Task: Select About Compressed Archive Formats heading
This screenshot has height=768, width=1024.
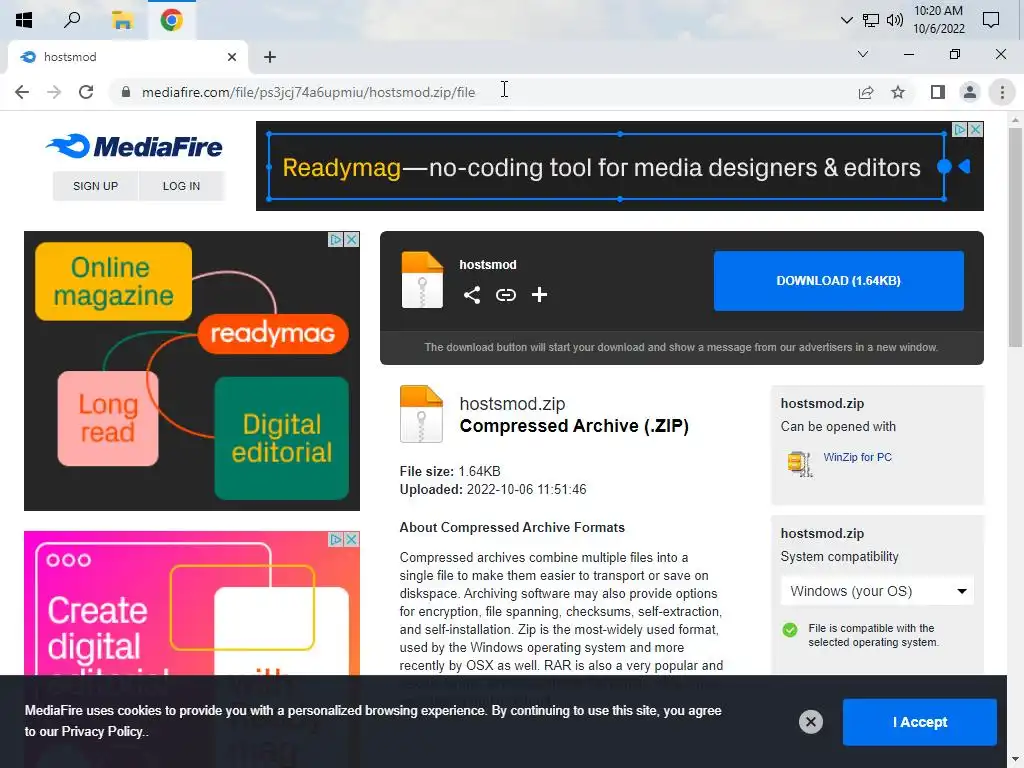Action: [512, 527]
